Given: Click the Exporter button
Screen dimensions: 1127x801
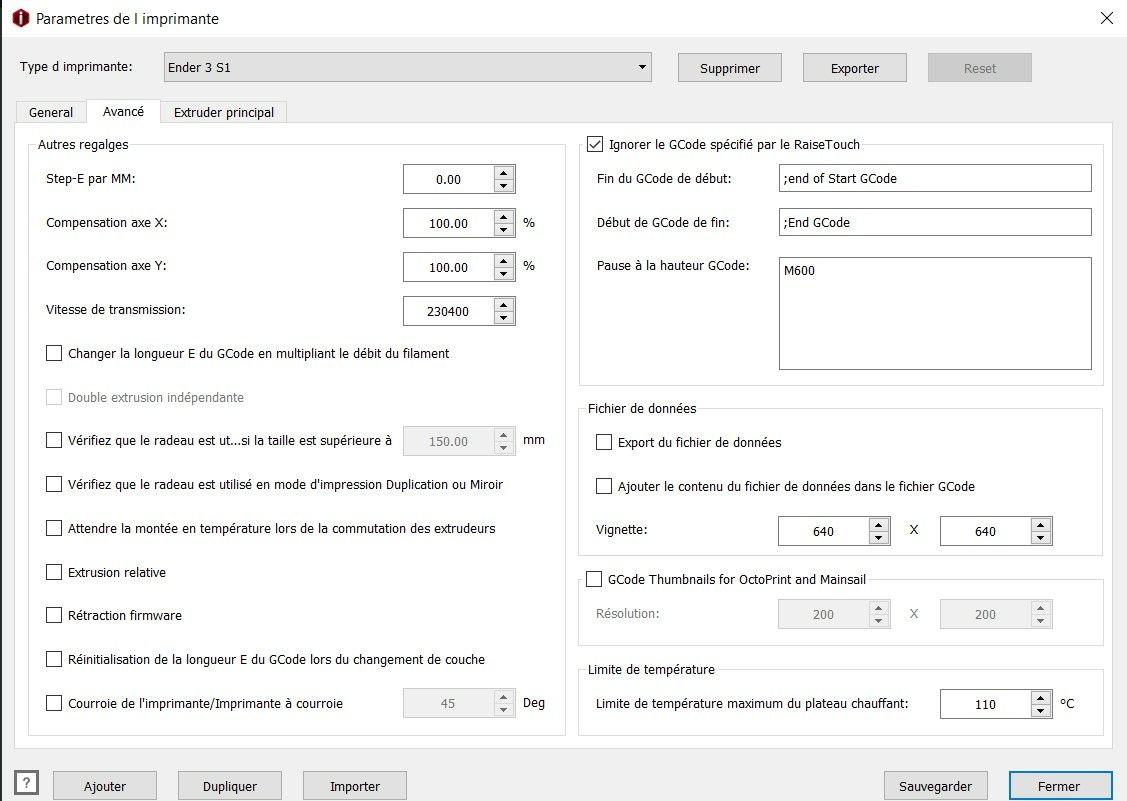Looking at the screenshot, I should coord(855,68).
